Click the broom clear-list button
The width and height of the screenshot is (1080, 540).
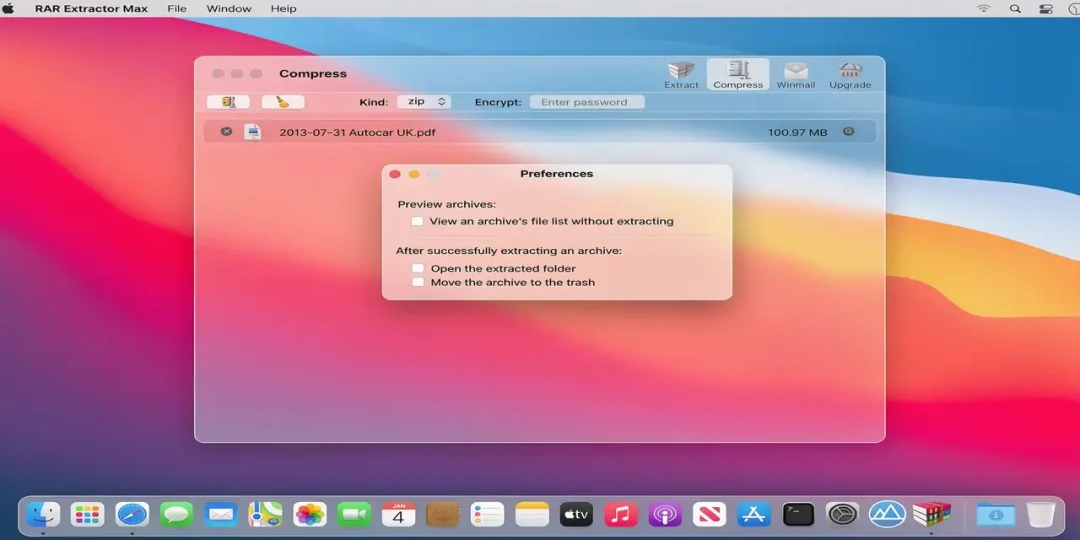[282, 102]
